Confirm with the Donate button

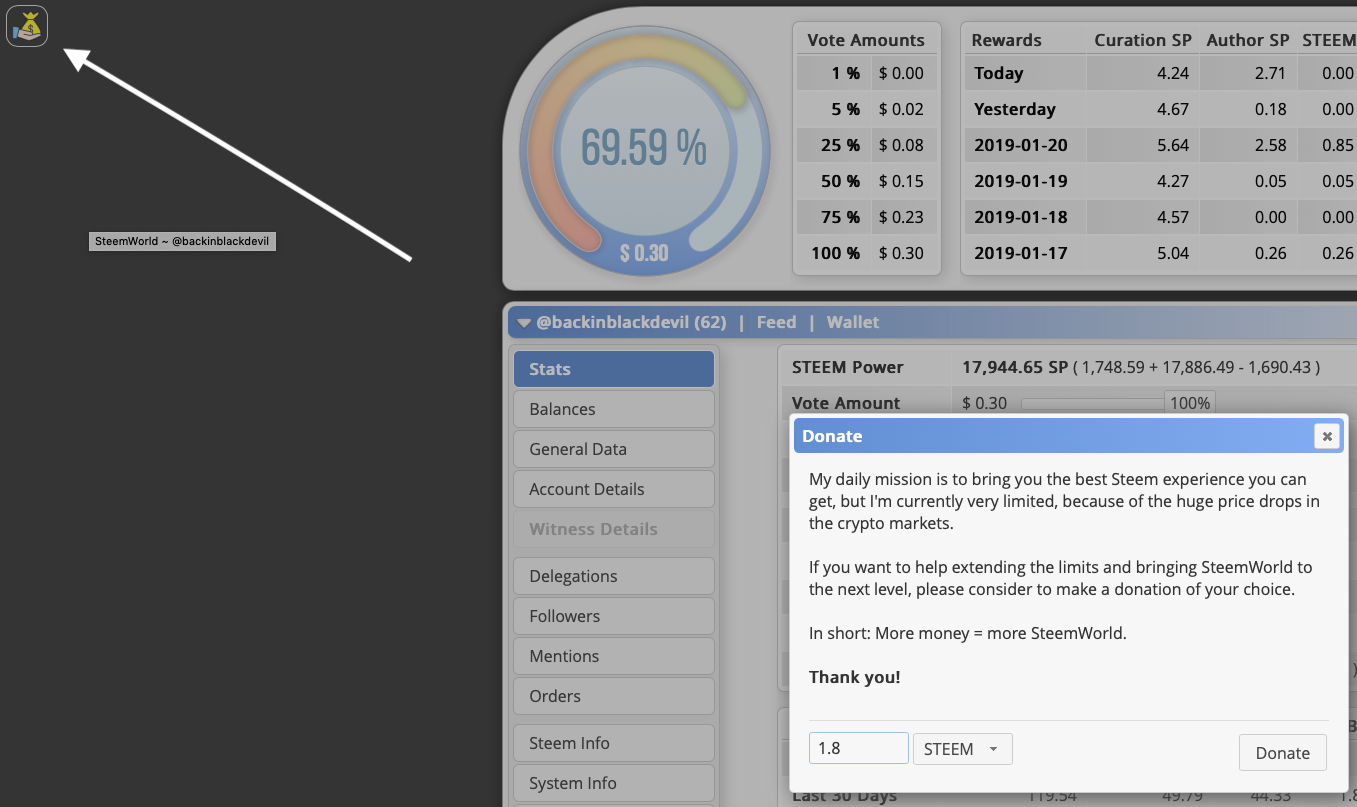(1282, 753)
